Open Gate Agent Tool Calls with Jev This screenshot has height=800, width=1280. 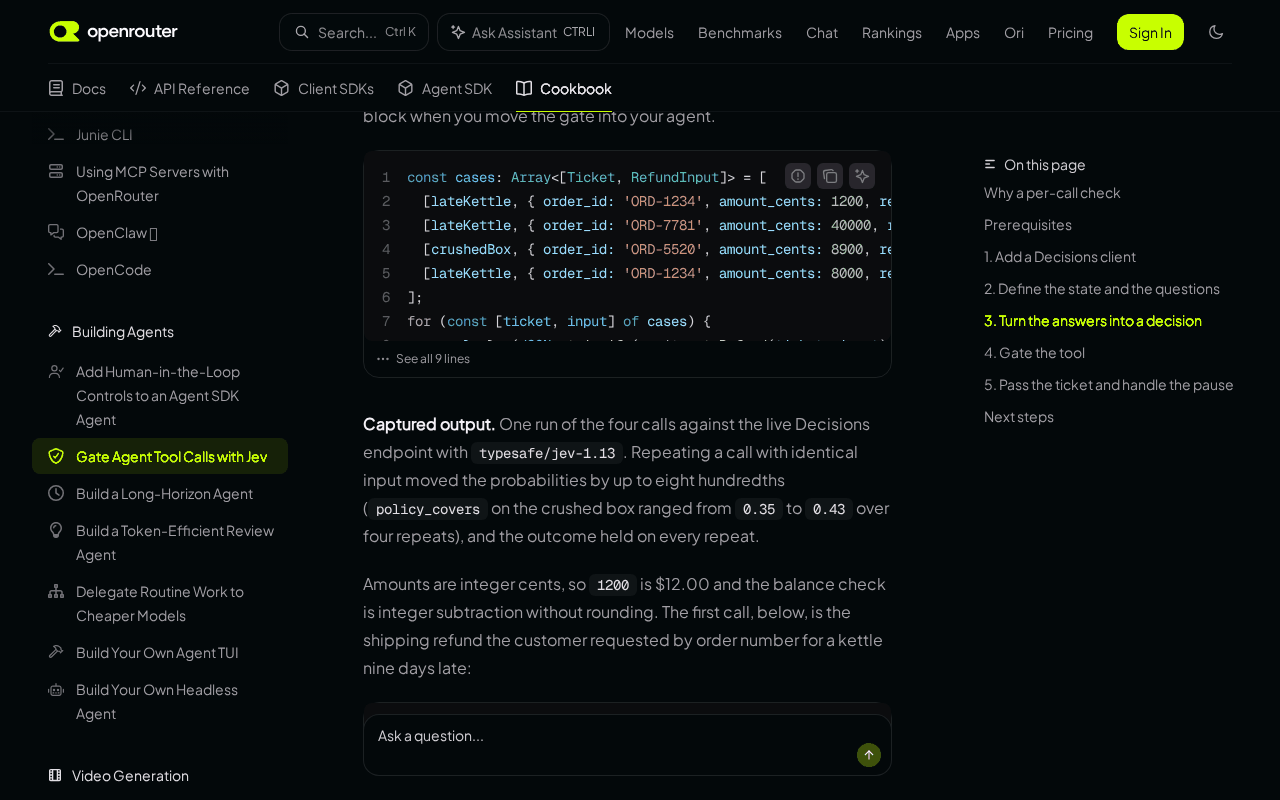point(160,456)
